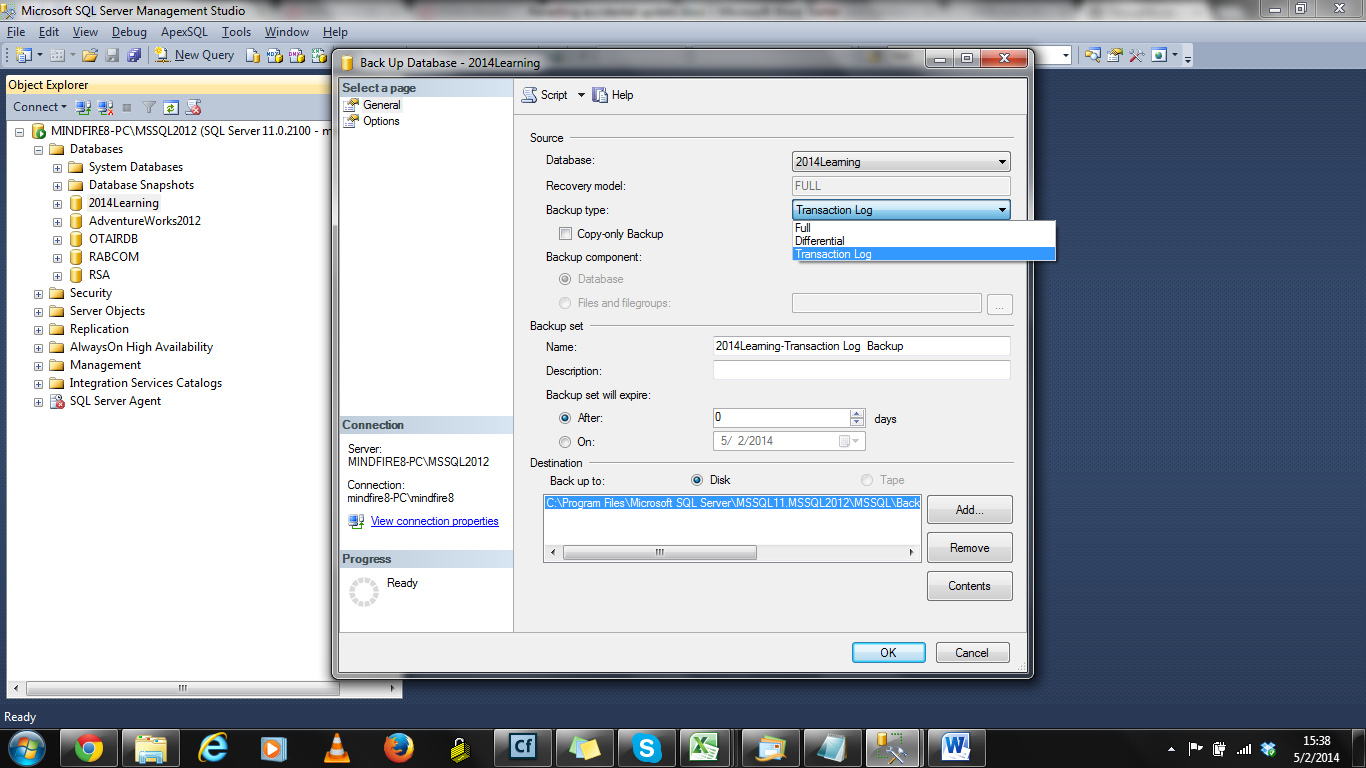This screenshot has width=1366, height=768.
Task: Select the OTAIRDB database in tree
Action: pos(113,239)
